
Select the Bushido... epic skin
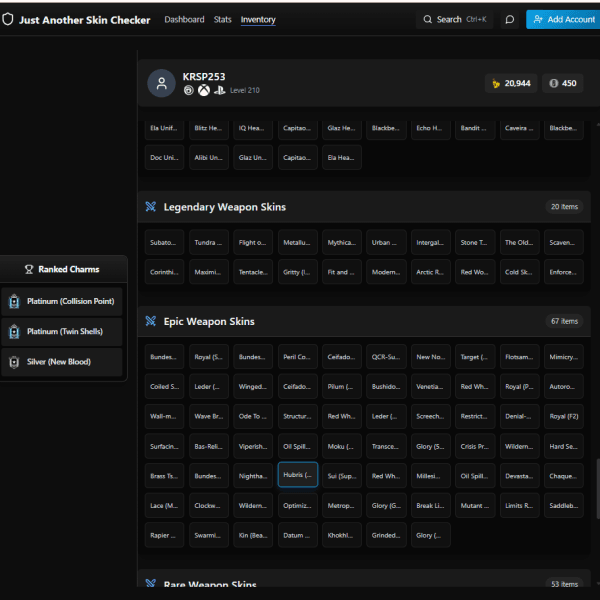[x=386, y=386]
